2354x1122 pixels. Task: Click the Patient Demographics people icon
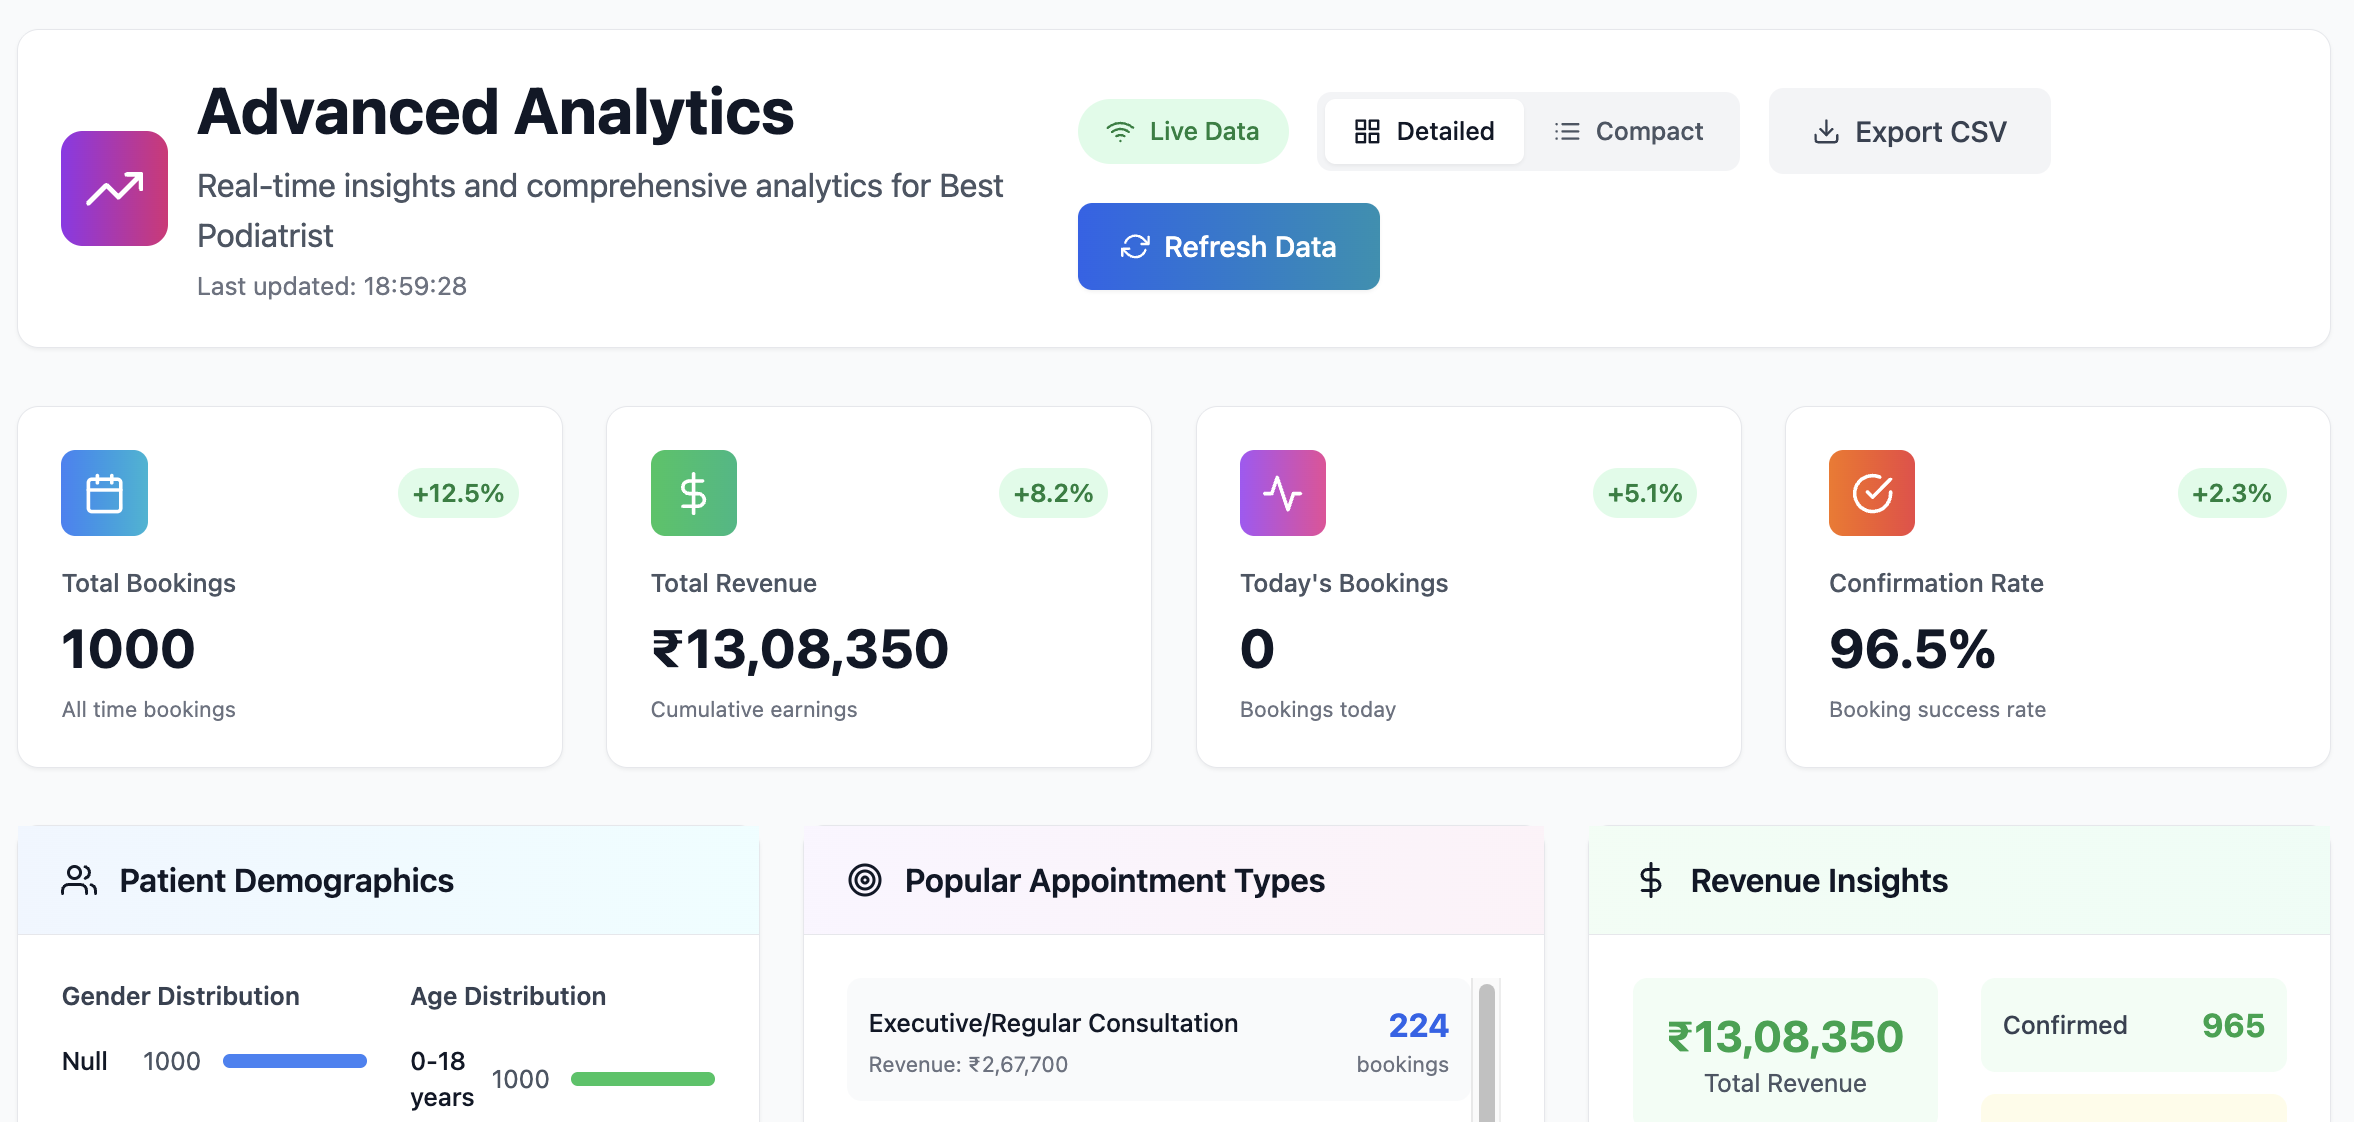(x=79, y=880)
